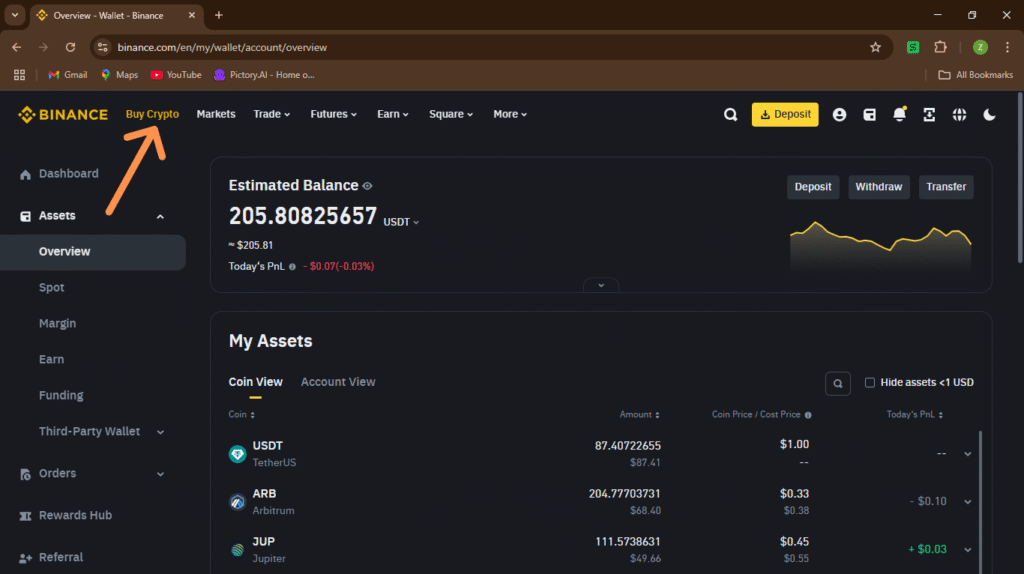This screenshot has height=574, width=1024.
Task: Open Margin under Assets
Action: [57, 323]
